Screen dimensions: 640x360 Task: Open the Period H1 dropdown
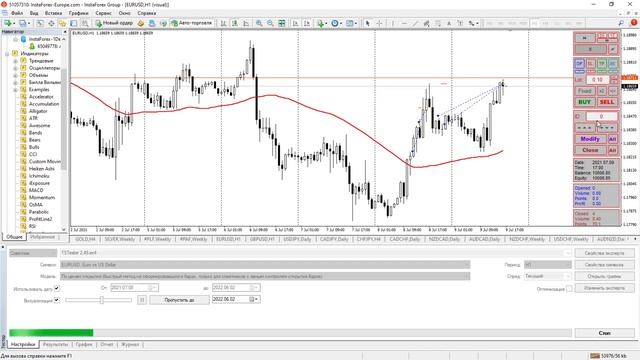tap(547, 265)
